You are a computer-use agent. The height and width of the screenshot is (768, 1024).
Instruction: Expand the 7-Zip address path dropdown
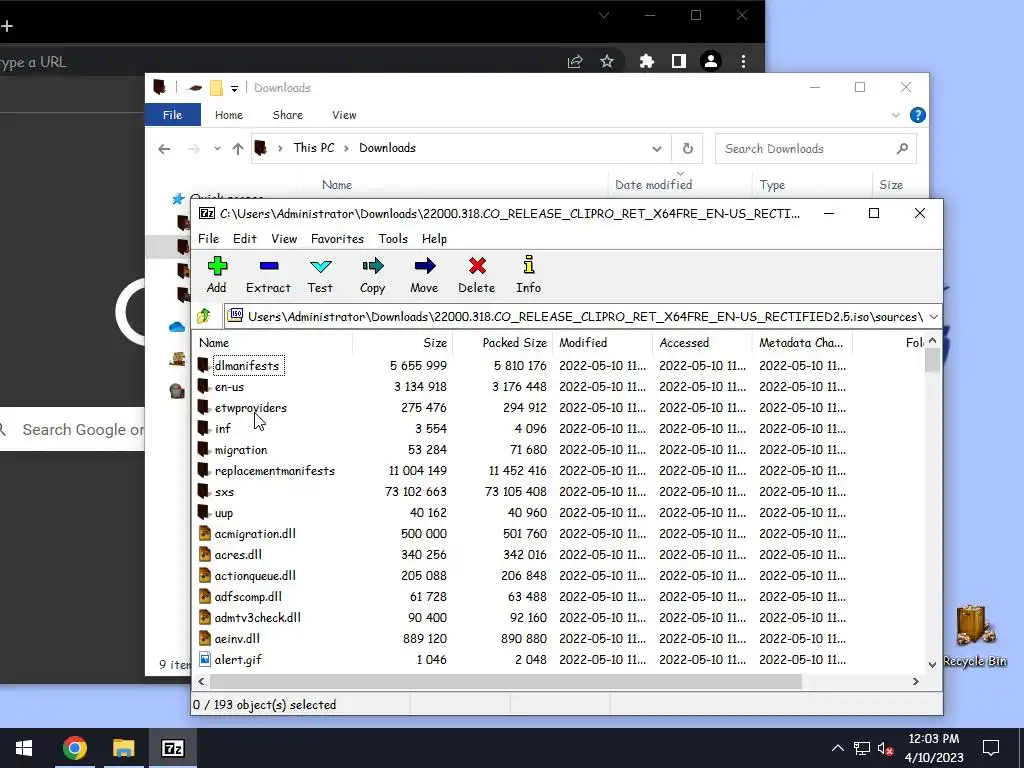(x=934, y=317)
